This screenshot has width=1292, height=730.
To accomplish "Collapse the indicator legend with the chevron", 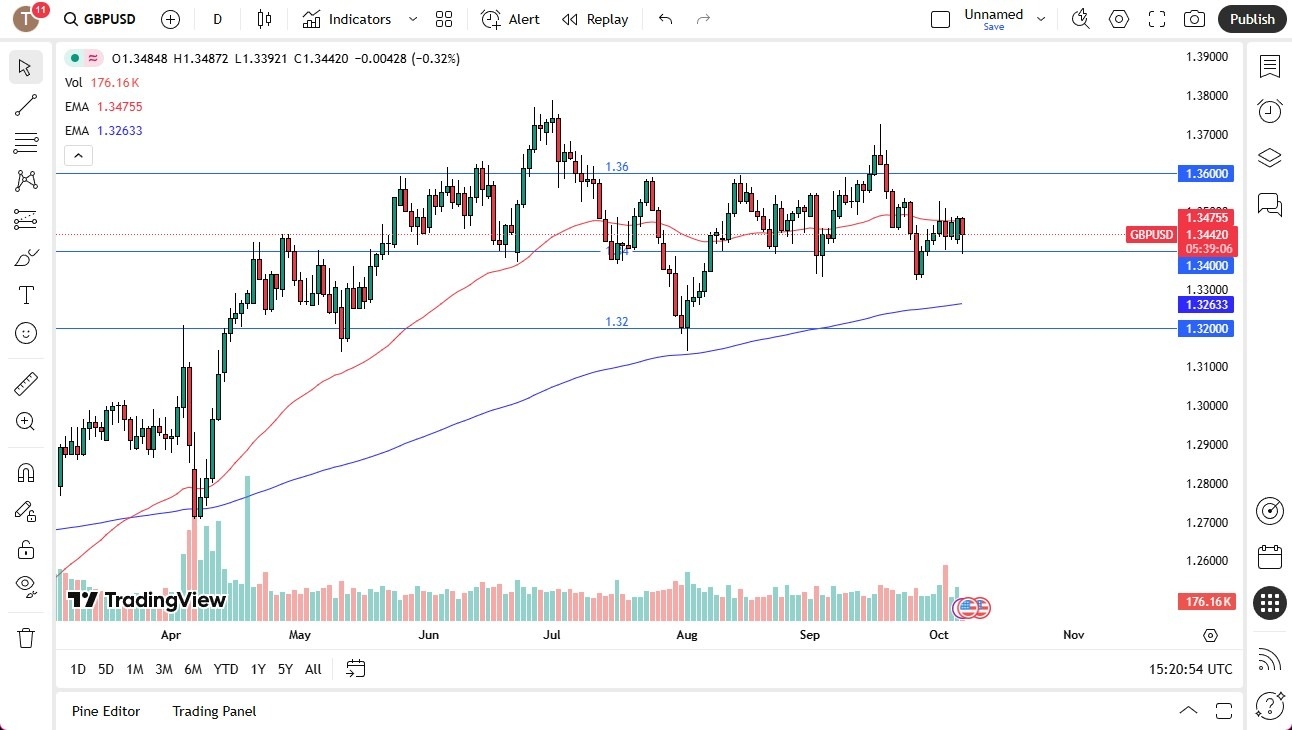I will (x=78, y=155).
